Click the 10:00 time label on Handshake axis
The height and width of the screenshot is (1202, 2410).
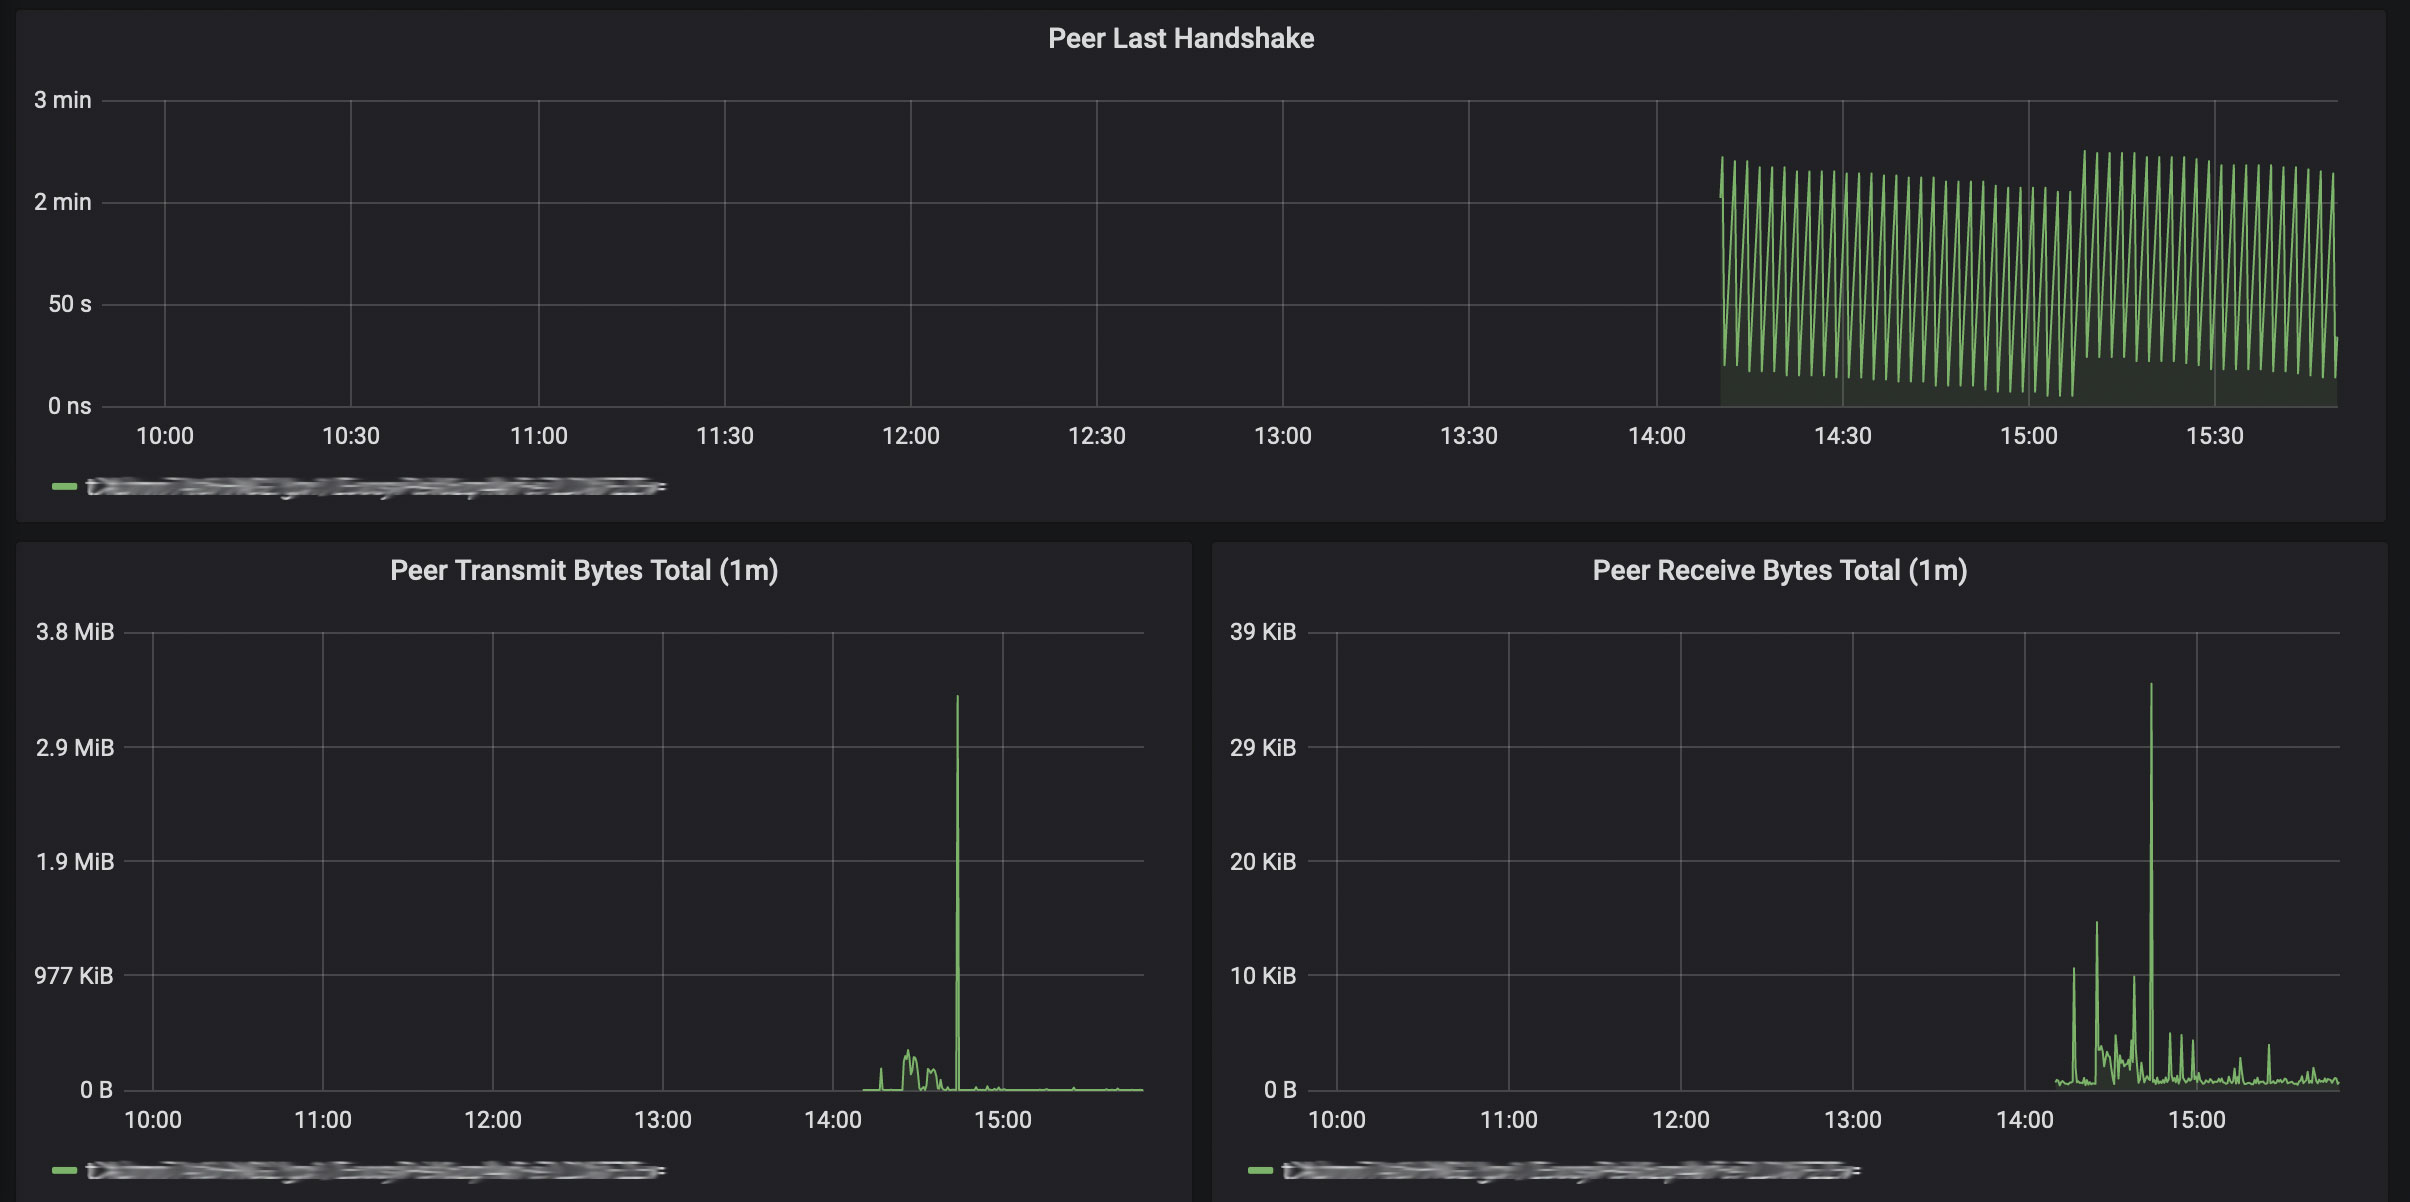pos(165,436)
